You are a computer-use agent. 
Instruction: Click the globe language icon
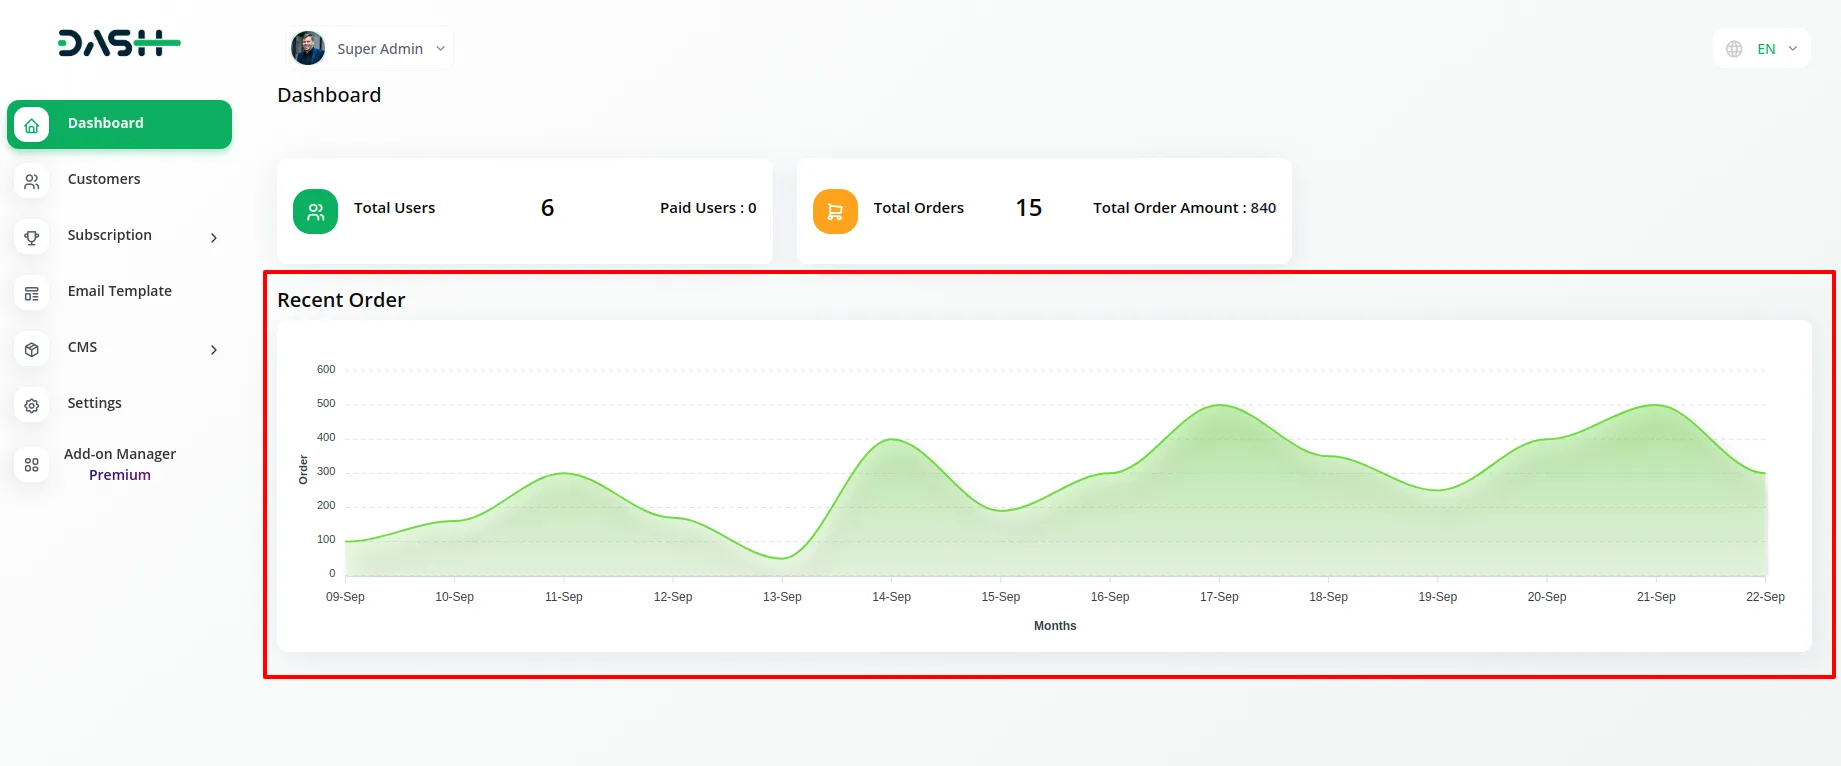pos(1734,49)
